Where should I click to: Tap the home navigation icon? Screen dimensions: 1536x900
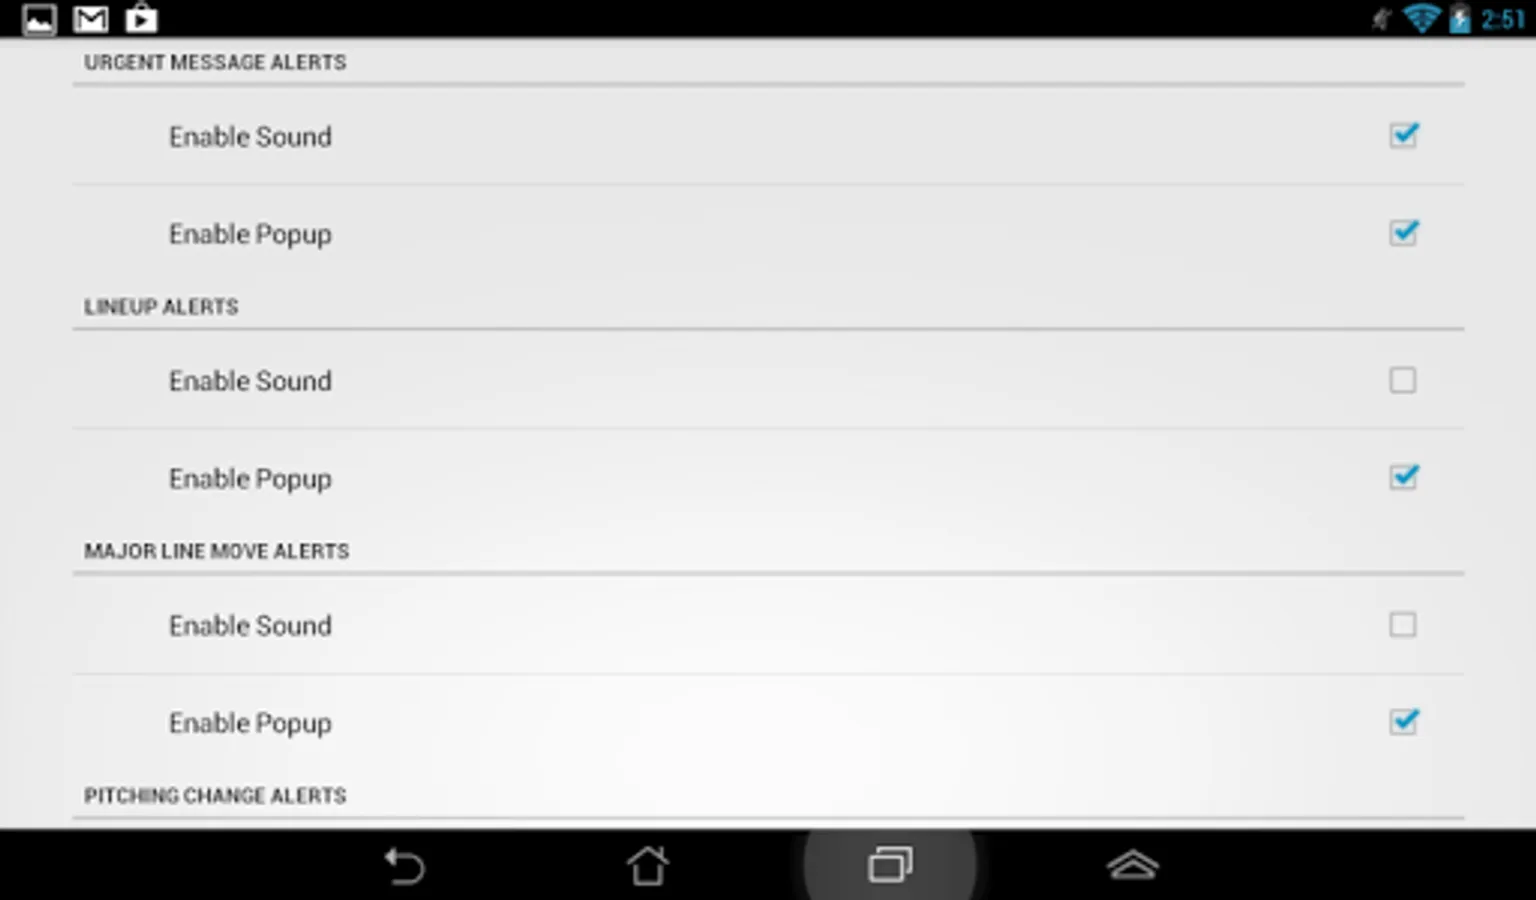tap(648, 865)
